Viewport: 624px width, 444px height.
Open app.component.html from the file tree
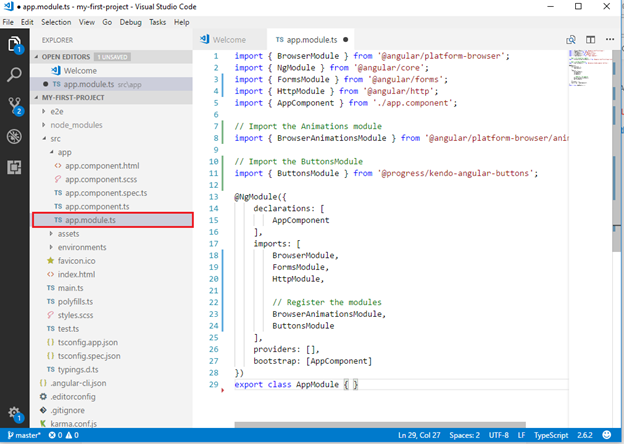[x=102, y=165]
